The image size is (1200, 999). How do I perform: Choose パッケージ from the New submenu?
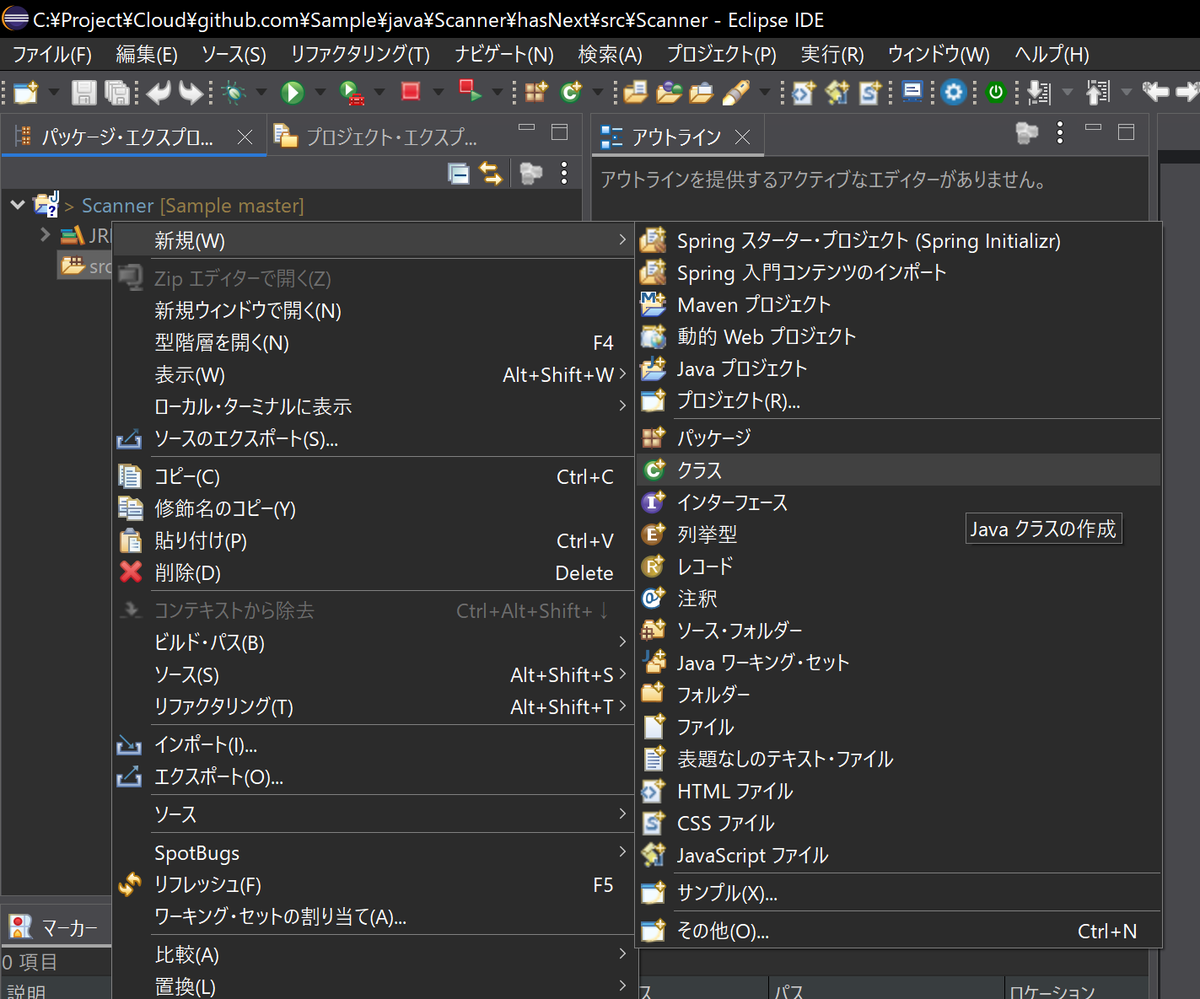click(898, 437)
